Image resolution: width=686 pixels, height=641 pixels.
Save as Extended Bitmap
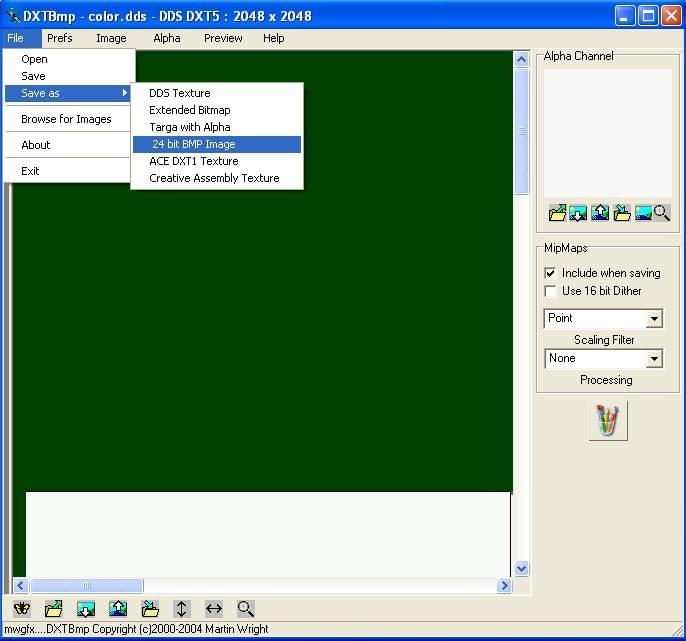[217, 110]
